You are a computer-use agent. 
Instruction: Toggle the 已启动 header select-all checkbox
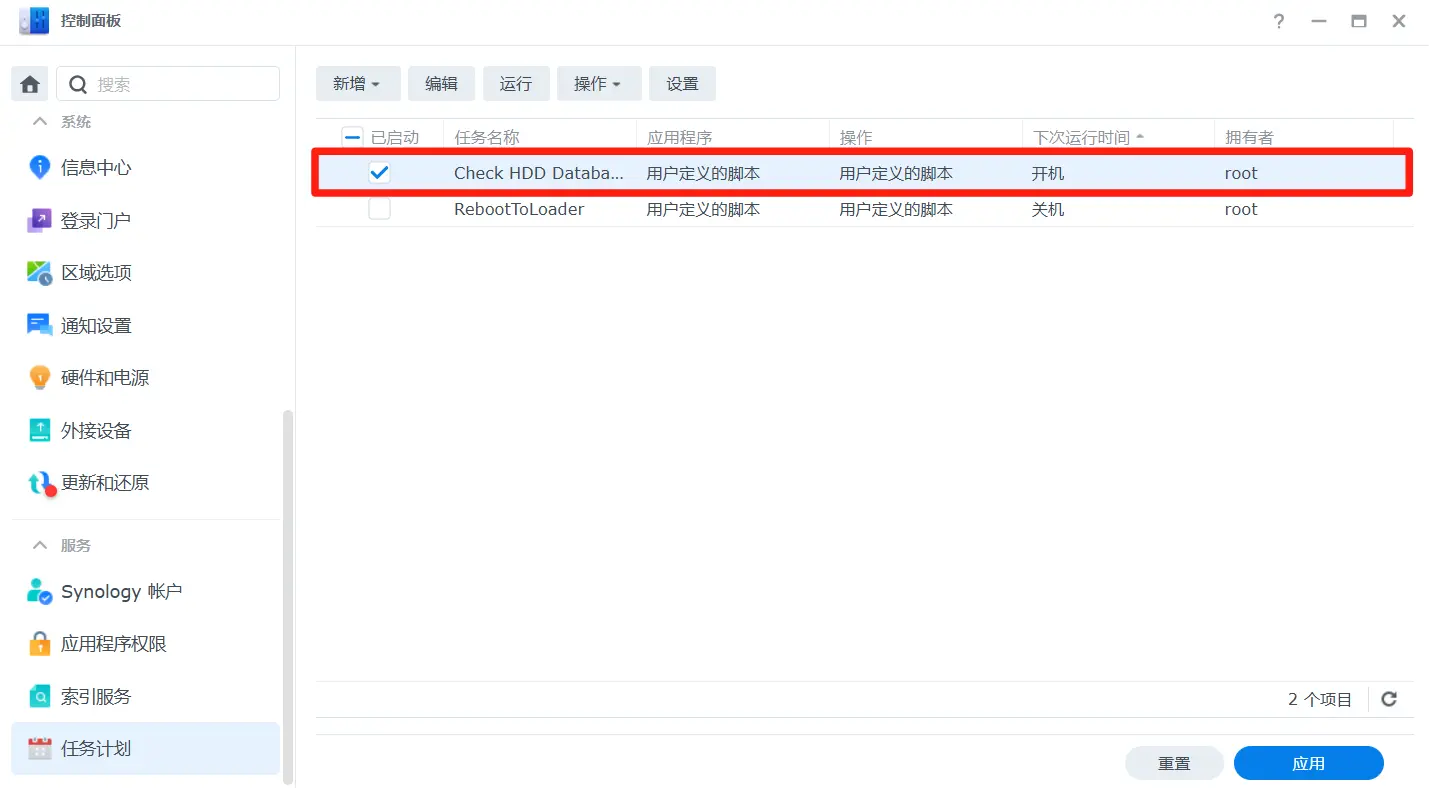[x=352, y=137]
